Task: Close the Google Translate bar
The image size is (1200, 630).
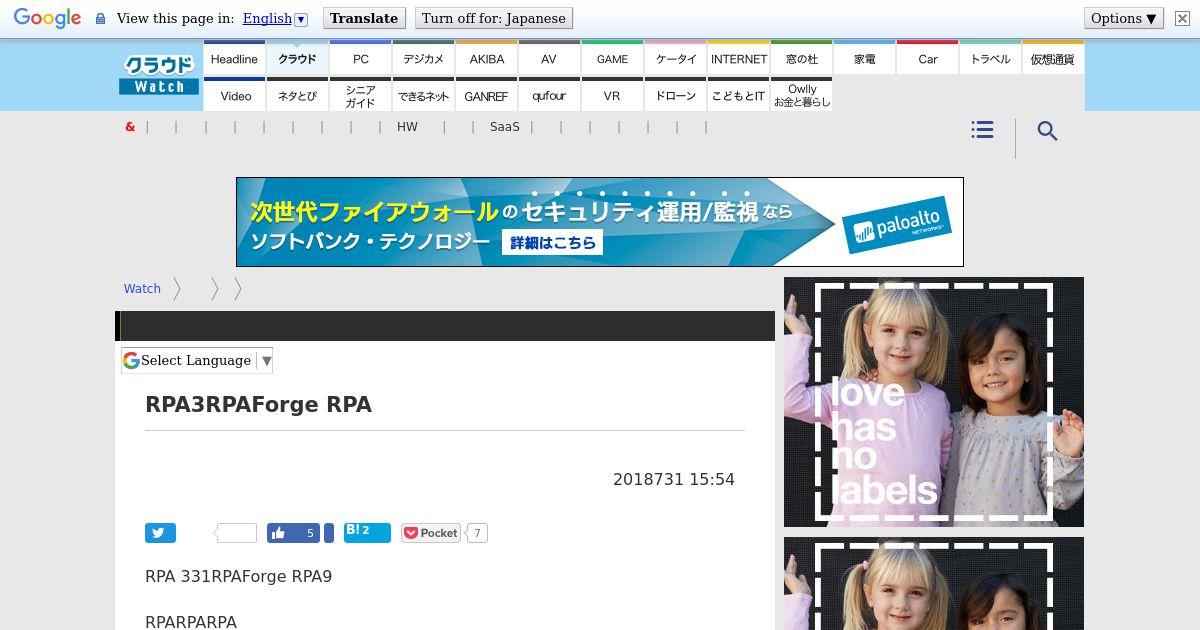Action: pos(1181,18)
